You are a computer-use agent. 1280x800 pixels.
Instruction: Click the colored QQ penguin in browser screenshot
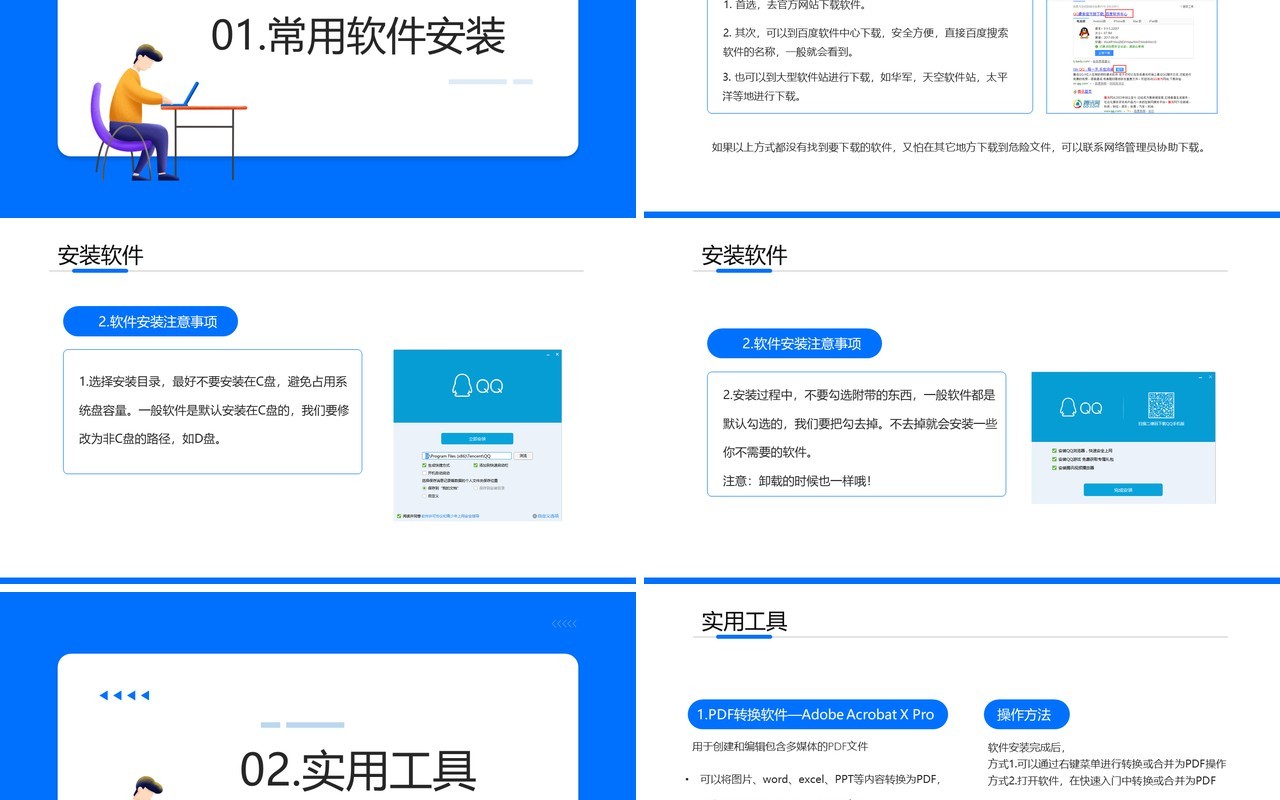[1084, 33]
